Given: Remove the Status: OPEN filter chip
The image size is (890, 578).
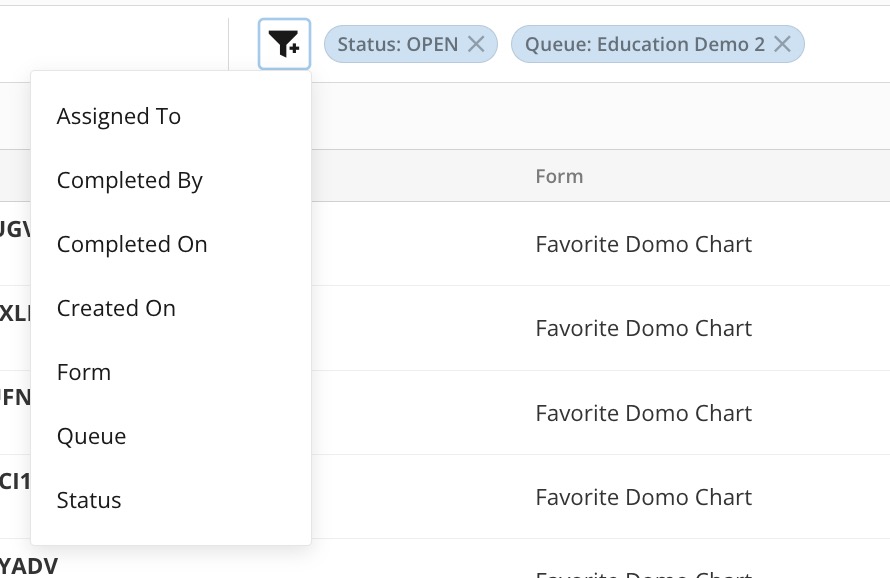Looking at the screenshot, I should [477, 44].
